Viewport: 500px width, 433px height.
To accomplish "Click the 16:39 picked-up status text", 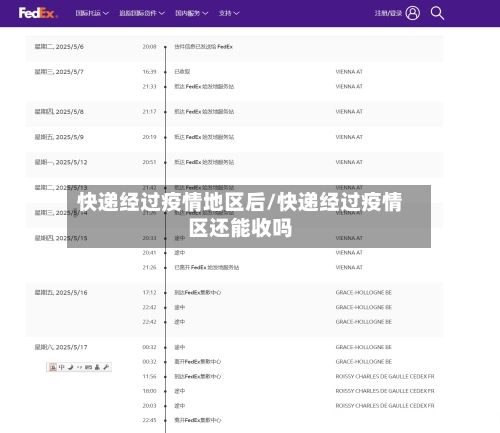I will tap(182, 72).
